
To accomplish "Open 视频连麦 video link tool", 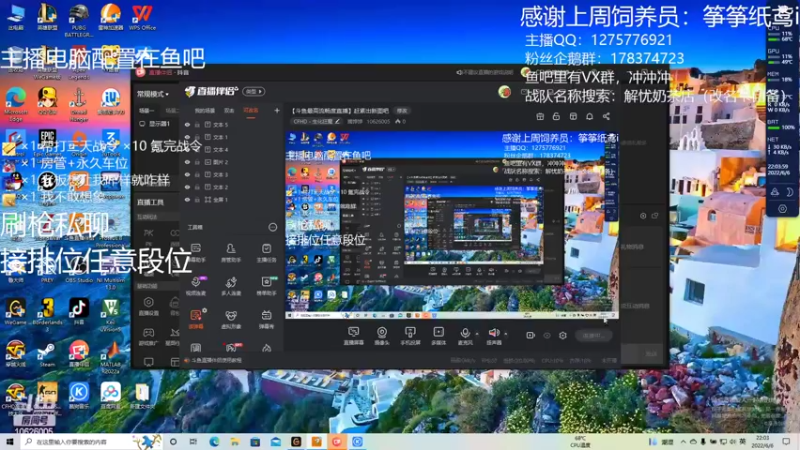I will tap(196, 286).
